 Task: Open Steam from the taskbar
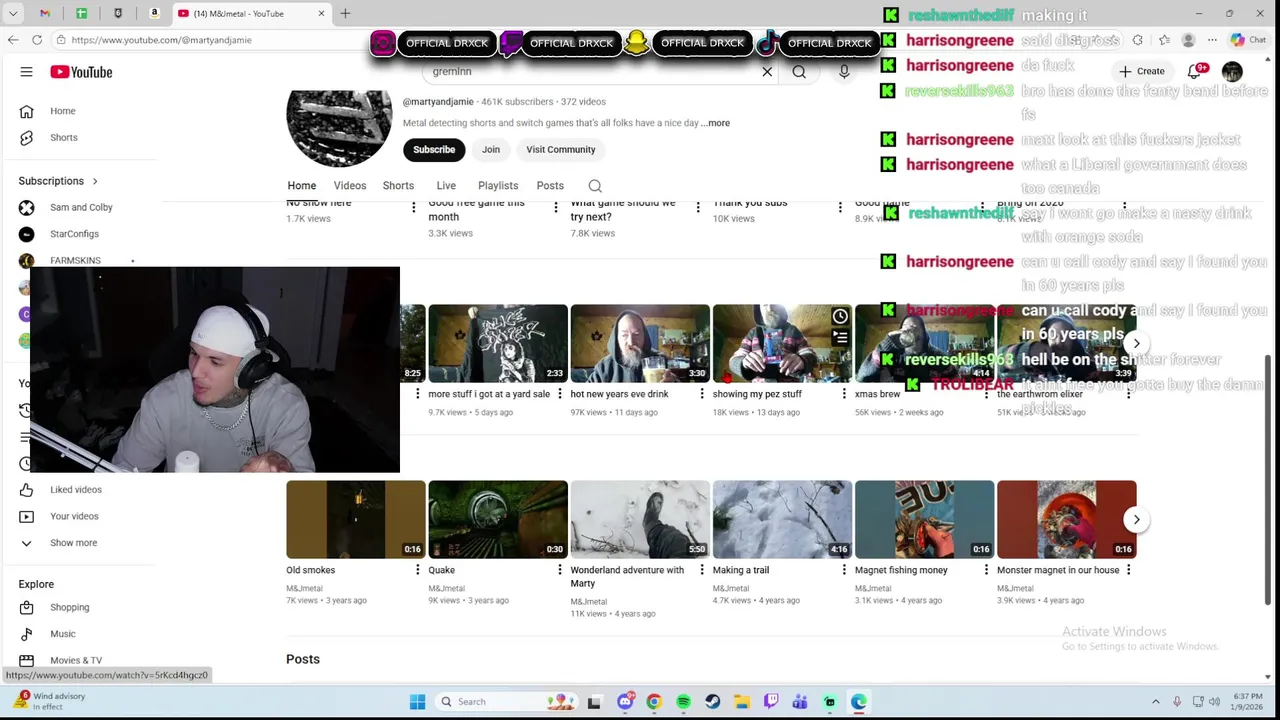(x=713, y=702)
